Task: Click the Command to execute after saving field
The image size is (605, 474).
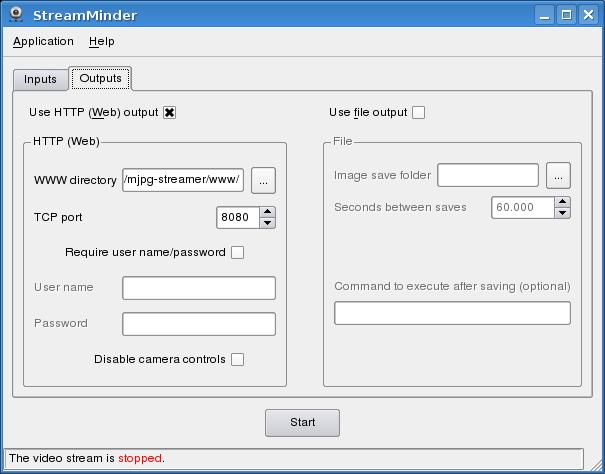Action: point(452,313)
